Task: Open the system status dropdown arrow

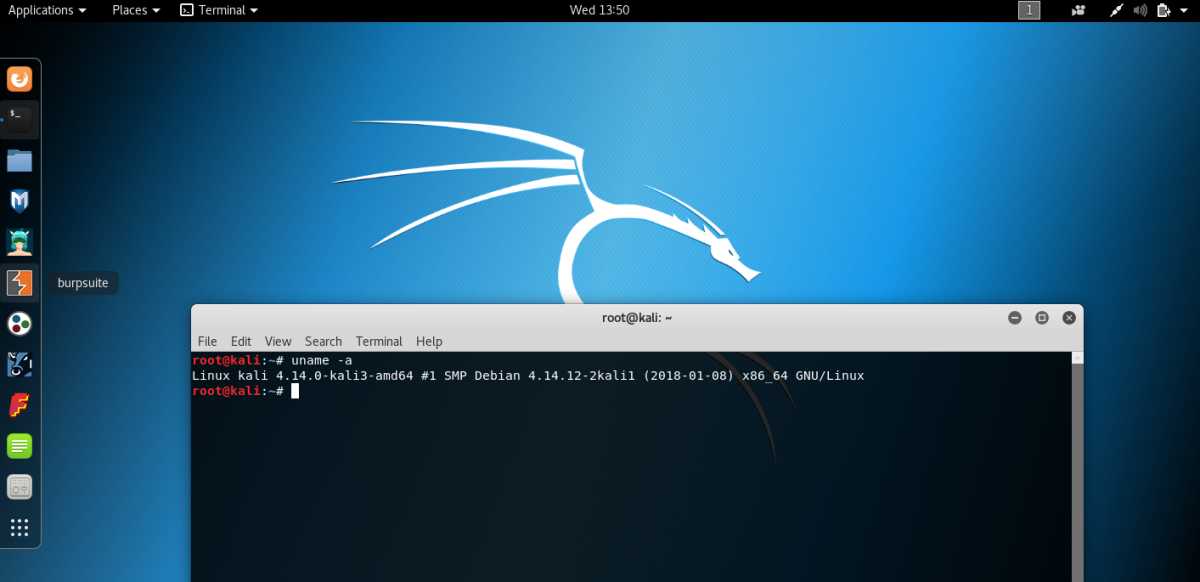Action: [1185, 10]
